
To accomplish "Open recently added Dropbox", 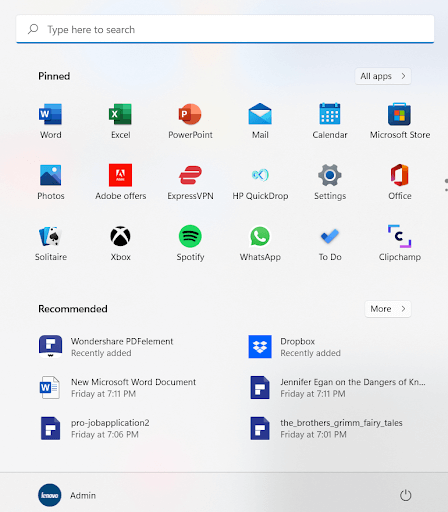I will pyautogui.click(x=295, y=347).
